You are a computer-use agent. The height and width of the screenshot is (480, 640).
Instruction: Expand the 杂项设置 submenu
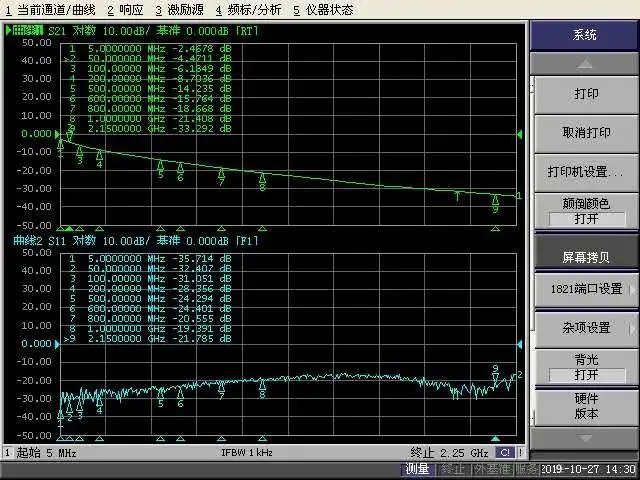pos(585,328)
